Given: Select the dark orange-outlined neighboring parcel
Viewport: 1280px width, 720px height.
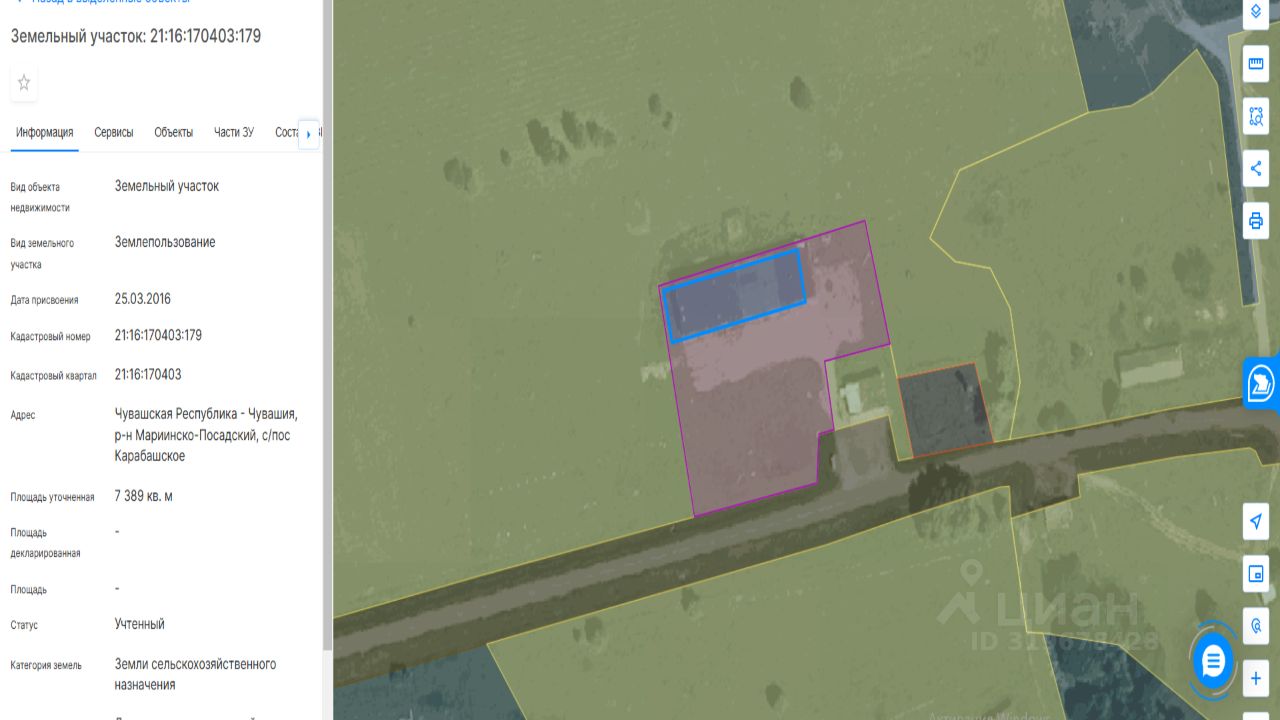Looking at the screenshot, I should click(944, 410).
